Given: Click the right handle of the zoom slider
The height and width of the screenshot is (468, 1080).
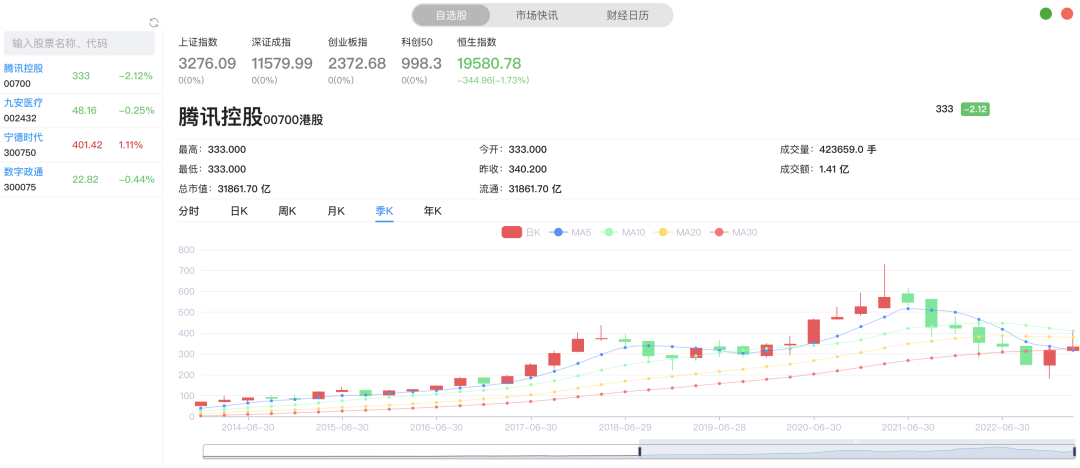Looking at the screenshot, I should click(x=1074, y=451).
